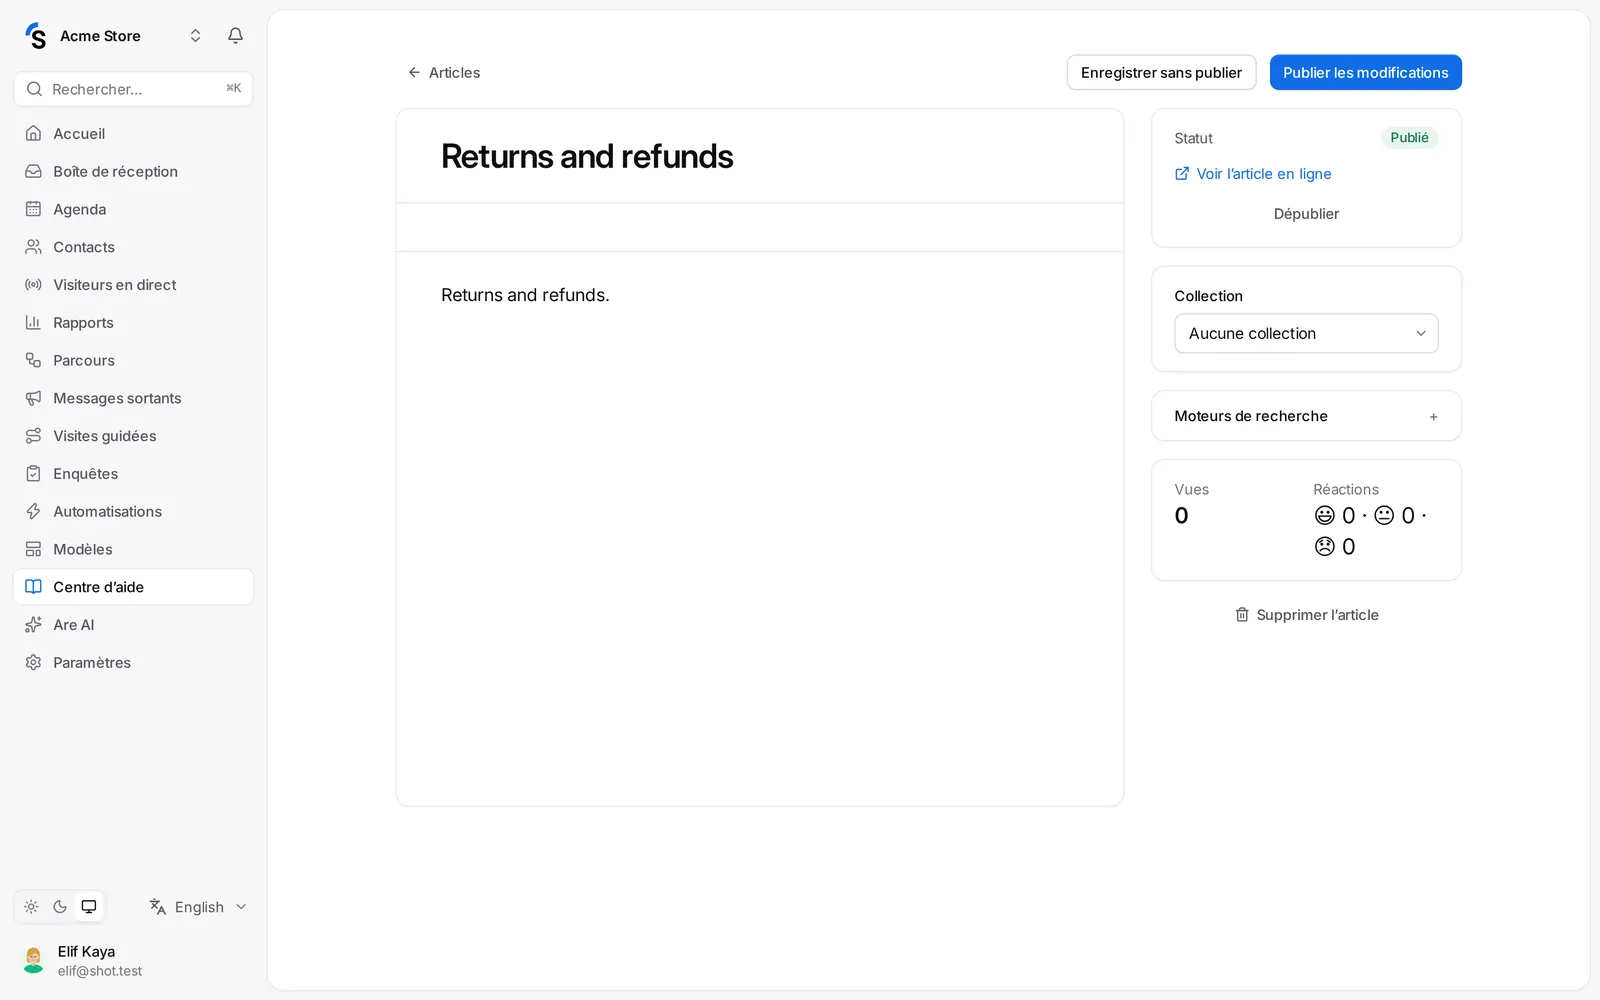Screen dimensions: 1600x1000
Task: Click the Acme Store logo icon
Action: 36,36
